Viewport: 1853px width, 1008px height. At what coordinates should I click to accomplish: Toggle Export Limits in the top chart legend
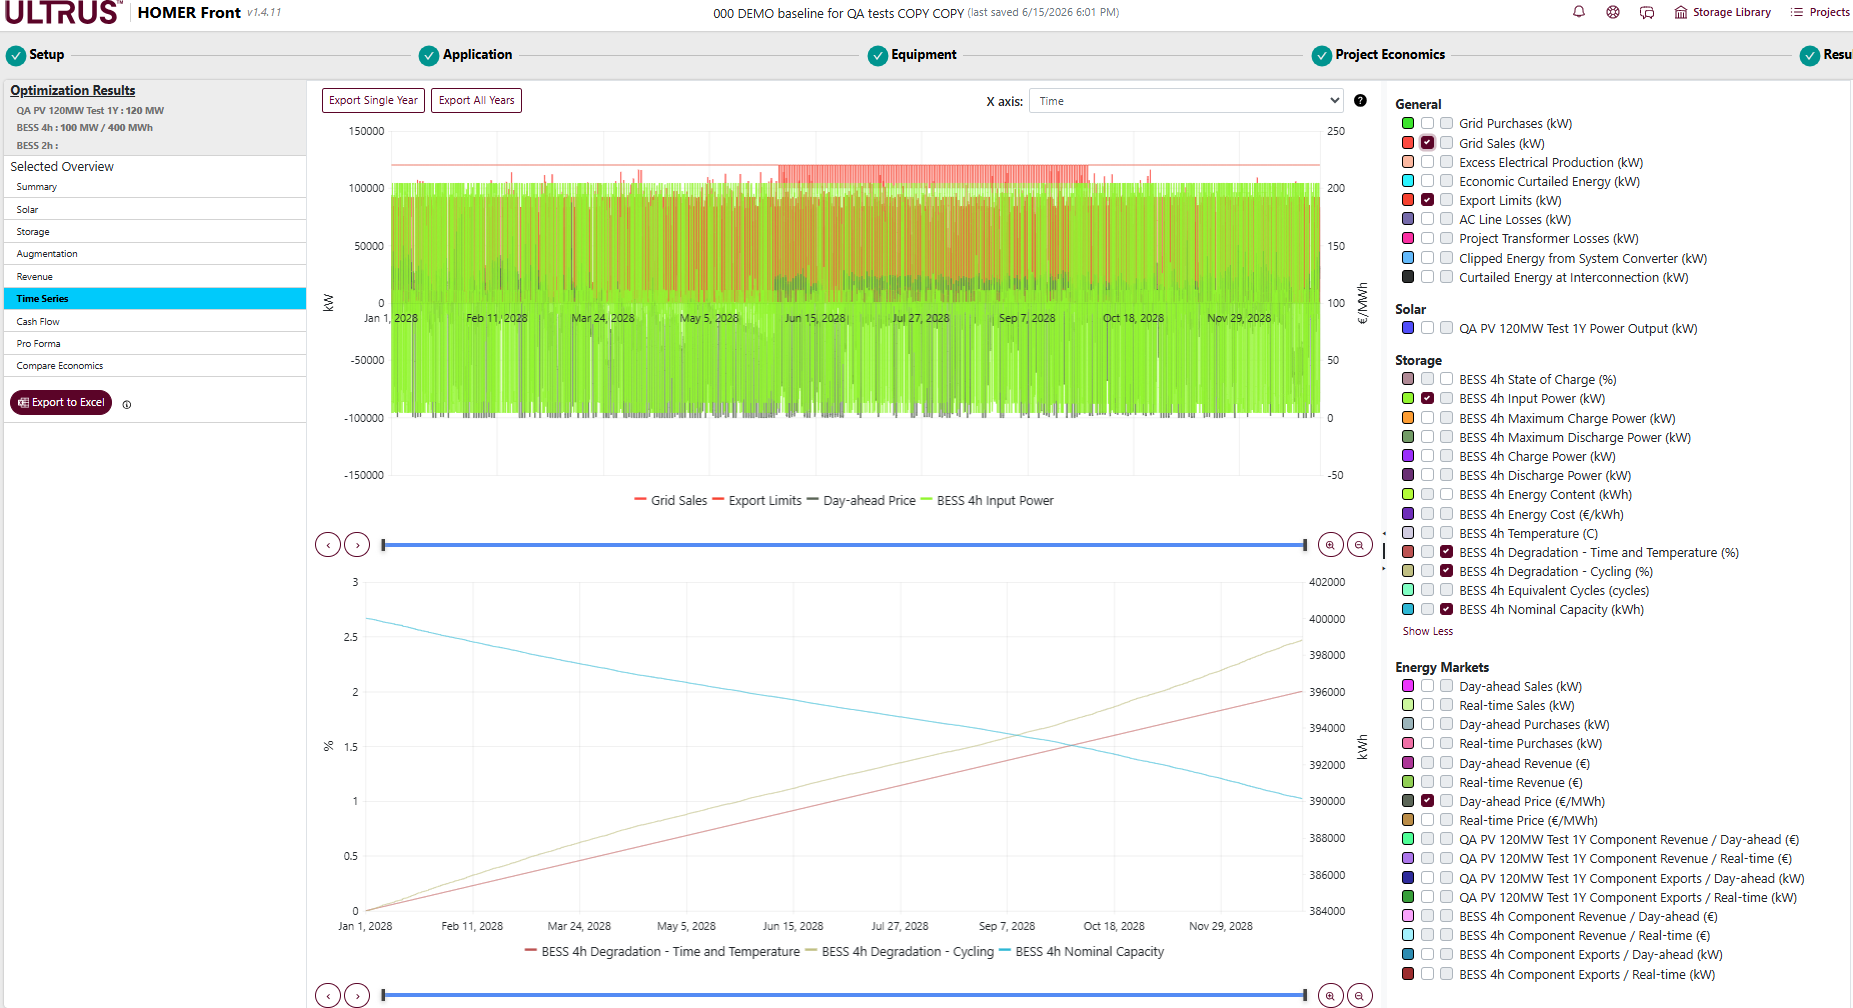pyautogui.click(x=757, y=501)
